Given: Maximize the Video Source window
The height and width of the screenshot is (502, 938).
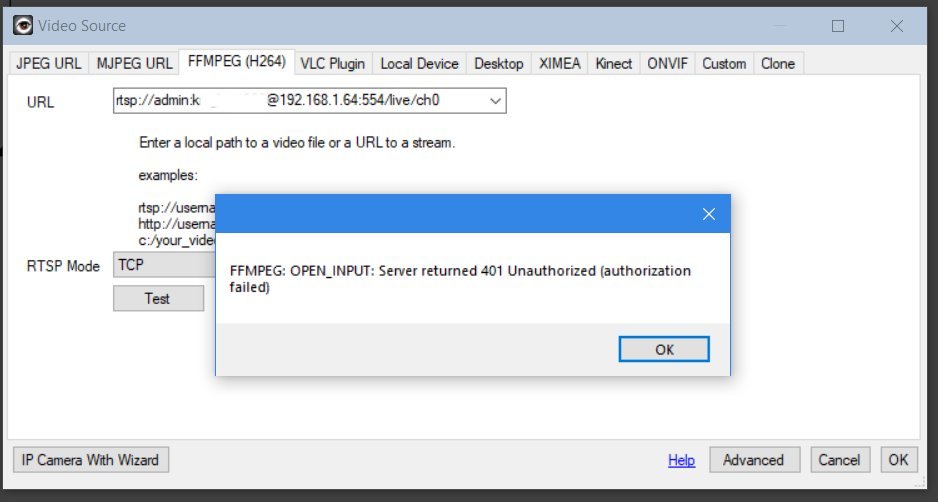Looking at the screenshot, I should coord(838,25).
